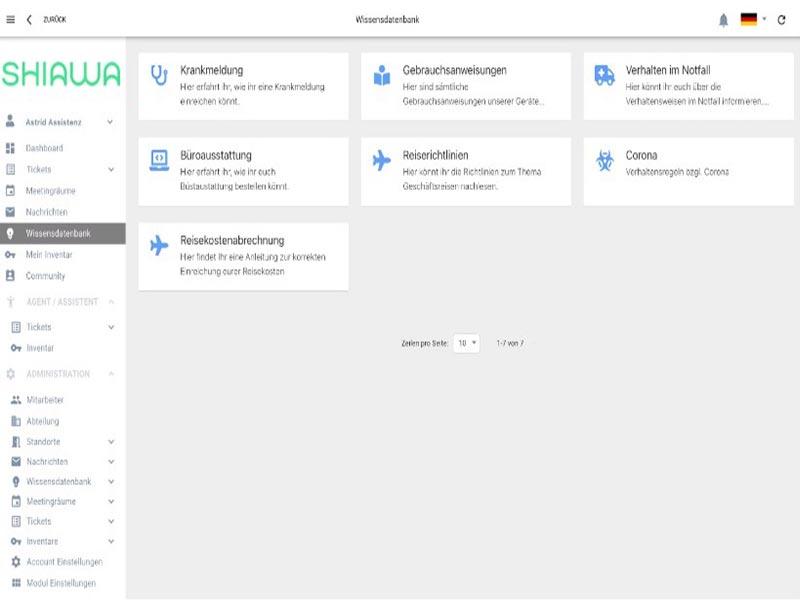Click the Modul Einstellungen grid icon
Viewport: 800px width, 600px height.
pos(16,583)
